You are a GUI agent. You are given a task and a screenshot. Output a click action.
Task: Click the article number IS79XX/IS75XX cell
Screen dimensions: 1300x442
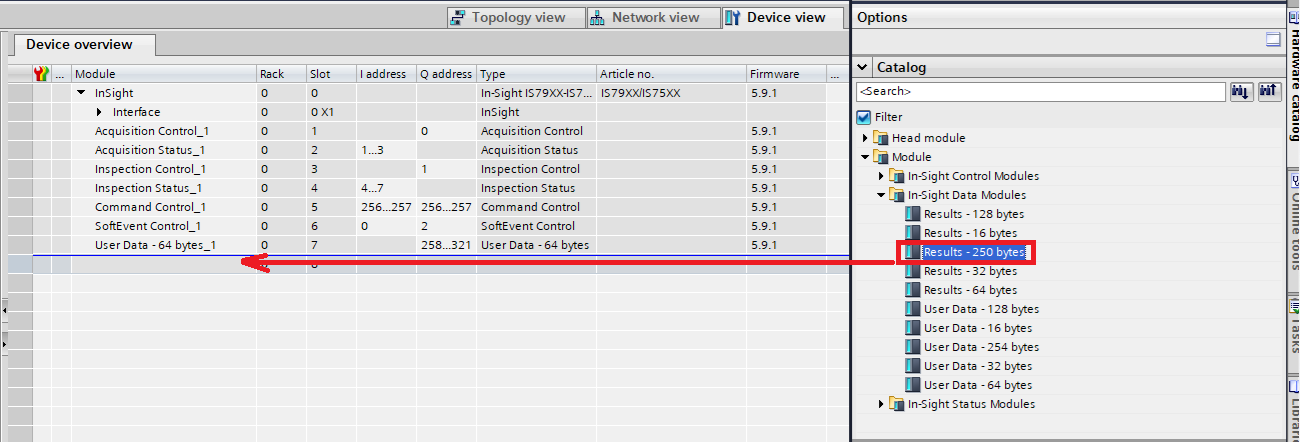coord(671,92)
